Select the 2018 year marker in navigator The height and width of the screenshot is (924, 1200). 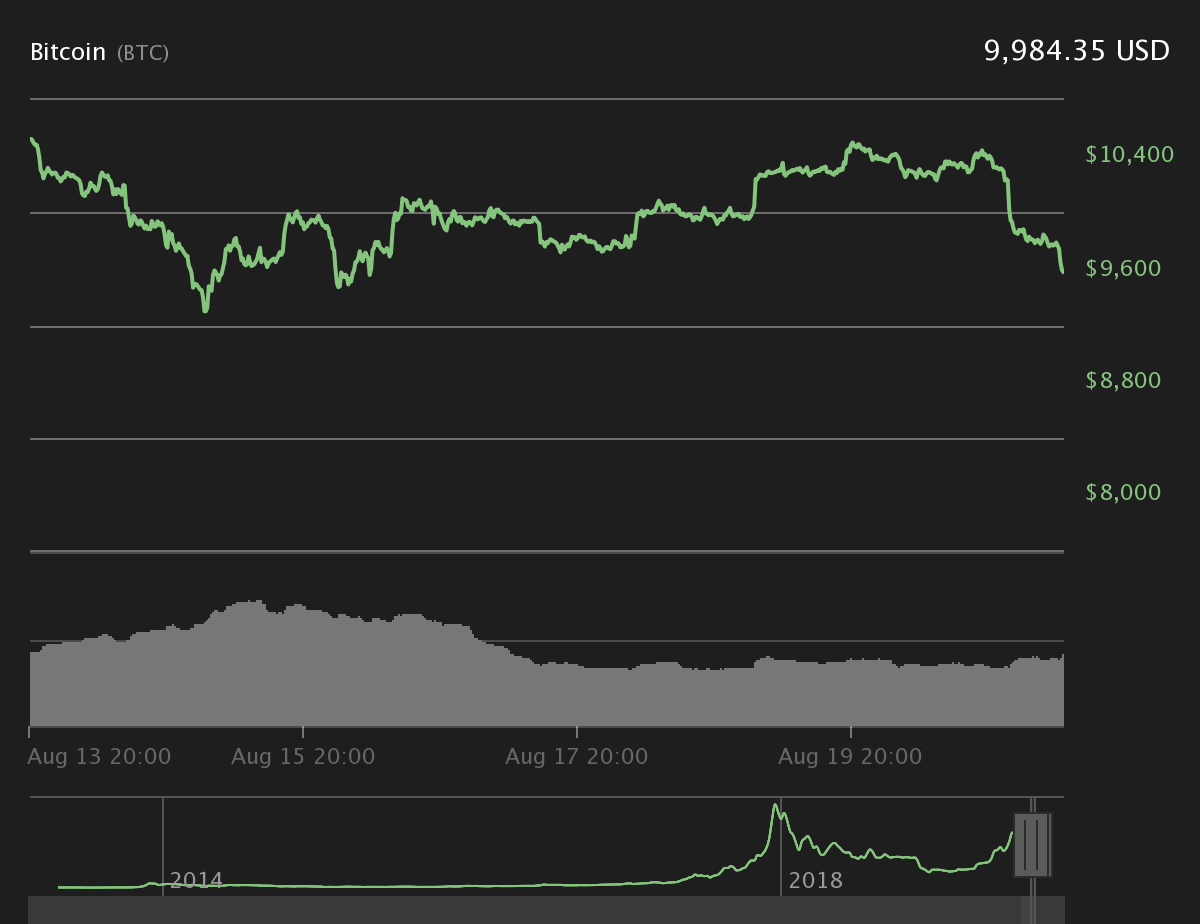pyautogui.click(x=815, y=881)
